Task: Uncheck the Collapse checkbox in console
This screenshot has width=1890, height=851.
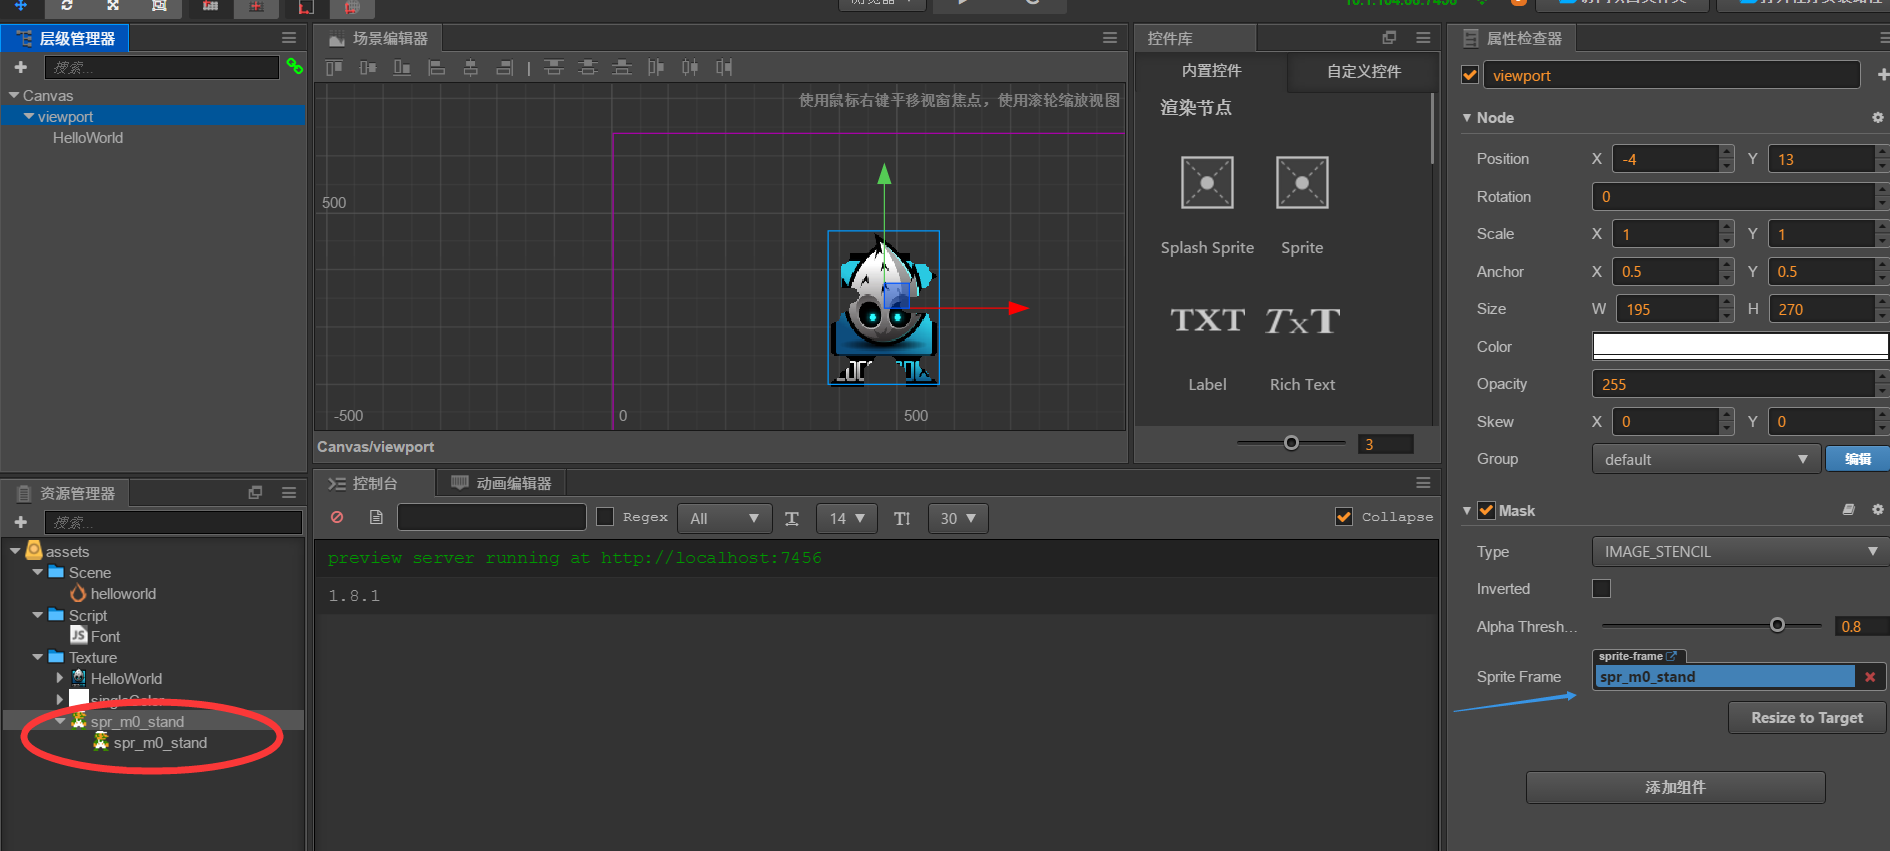Action: pos(1344,516)
